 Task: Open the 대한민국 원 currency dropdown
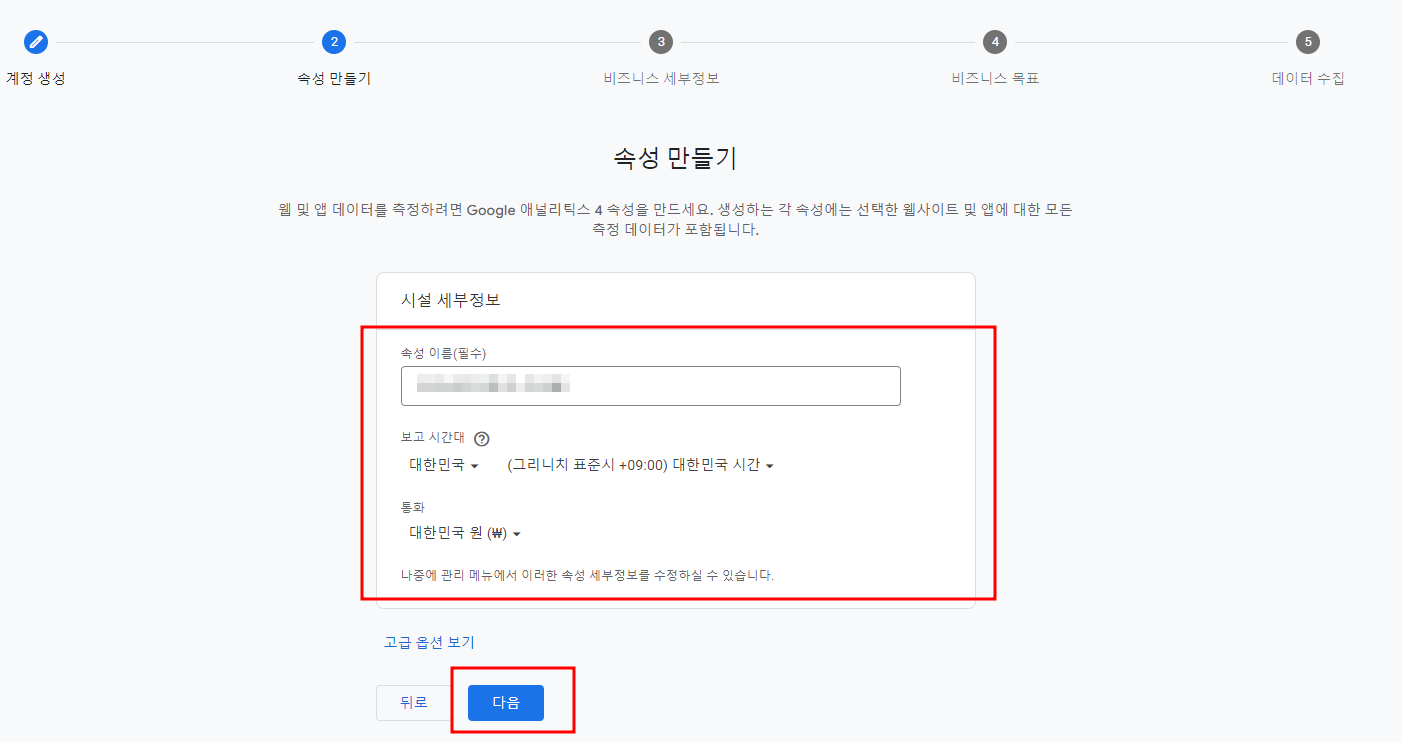462,533
